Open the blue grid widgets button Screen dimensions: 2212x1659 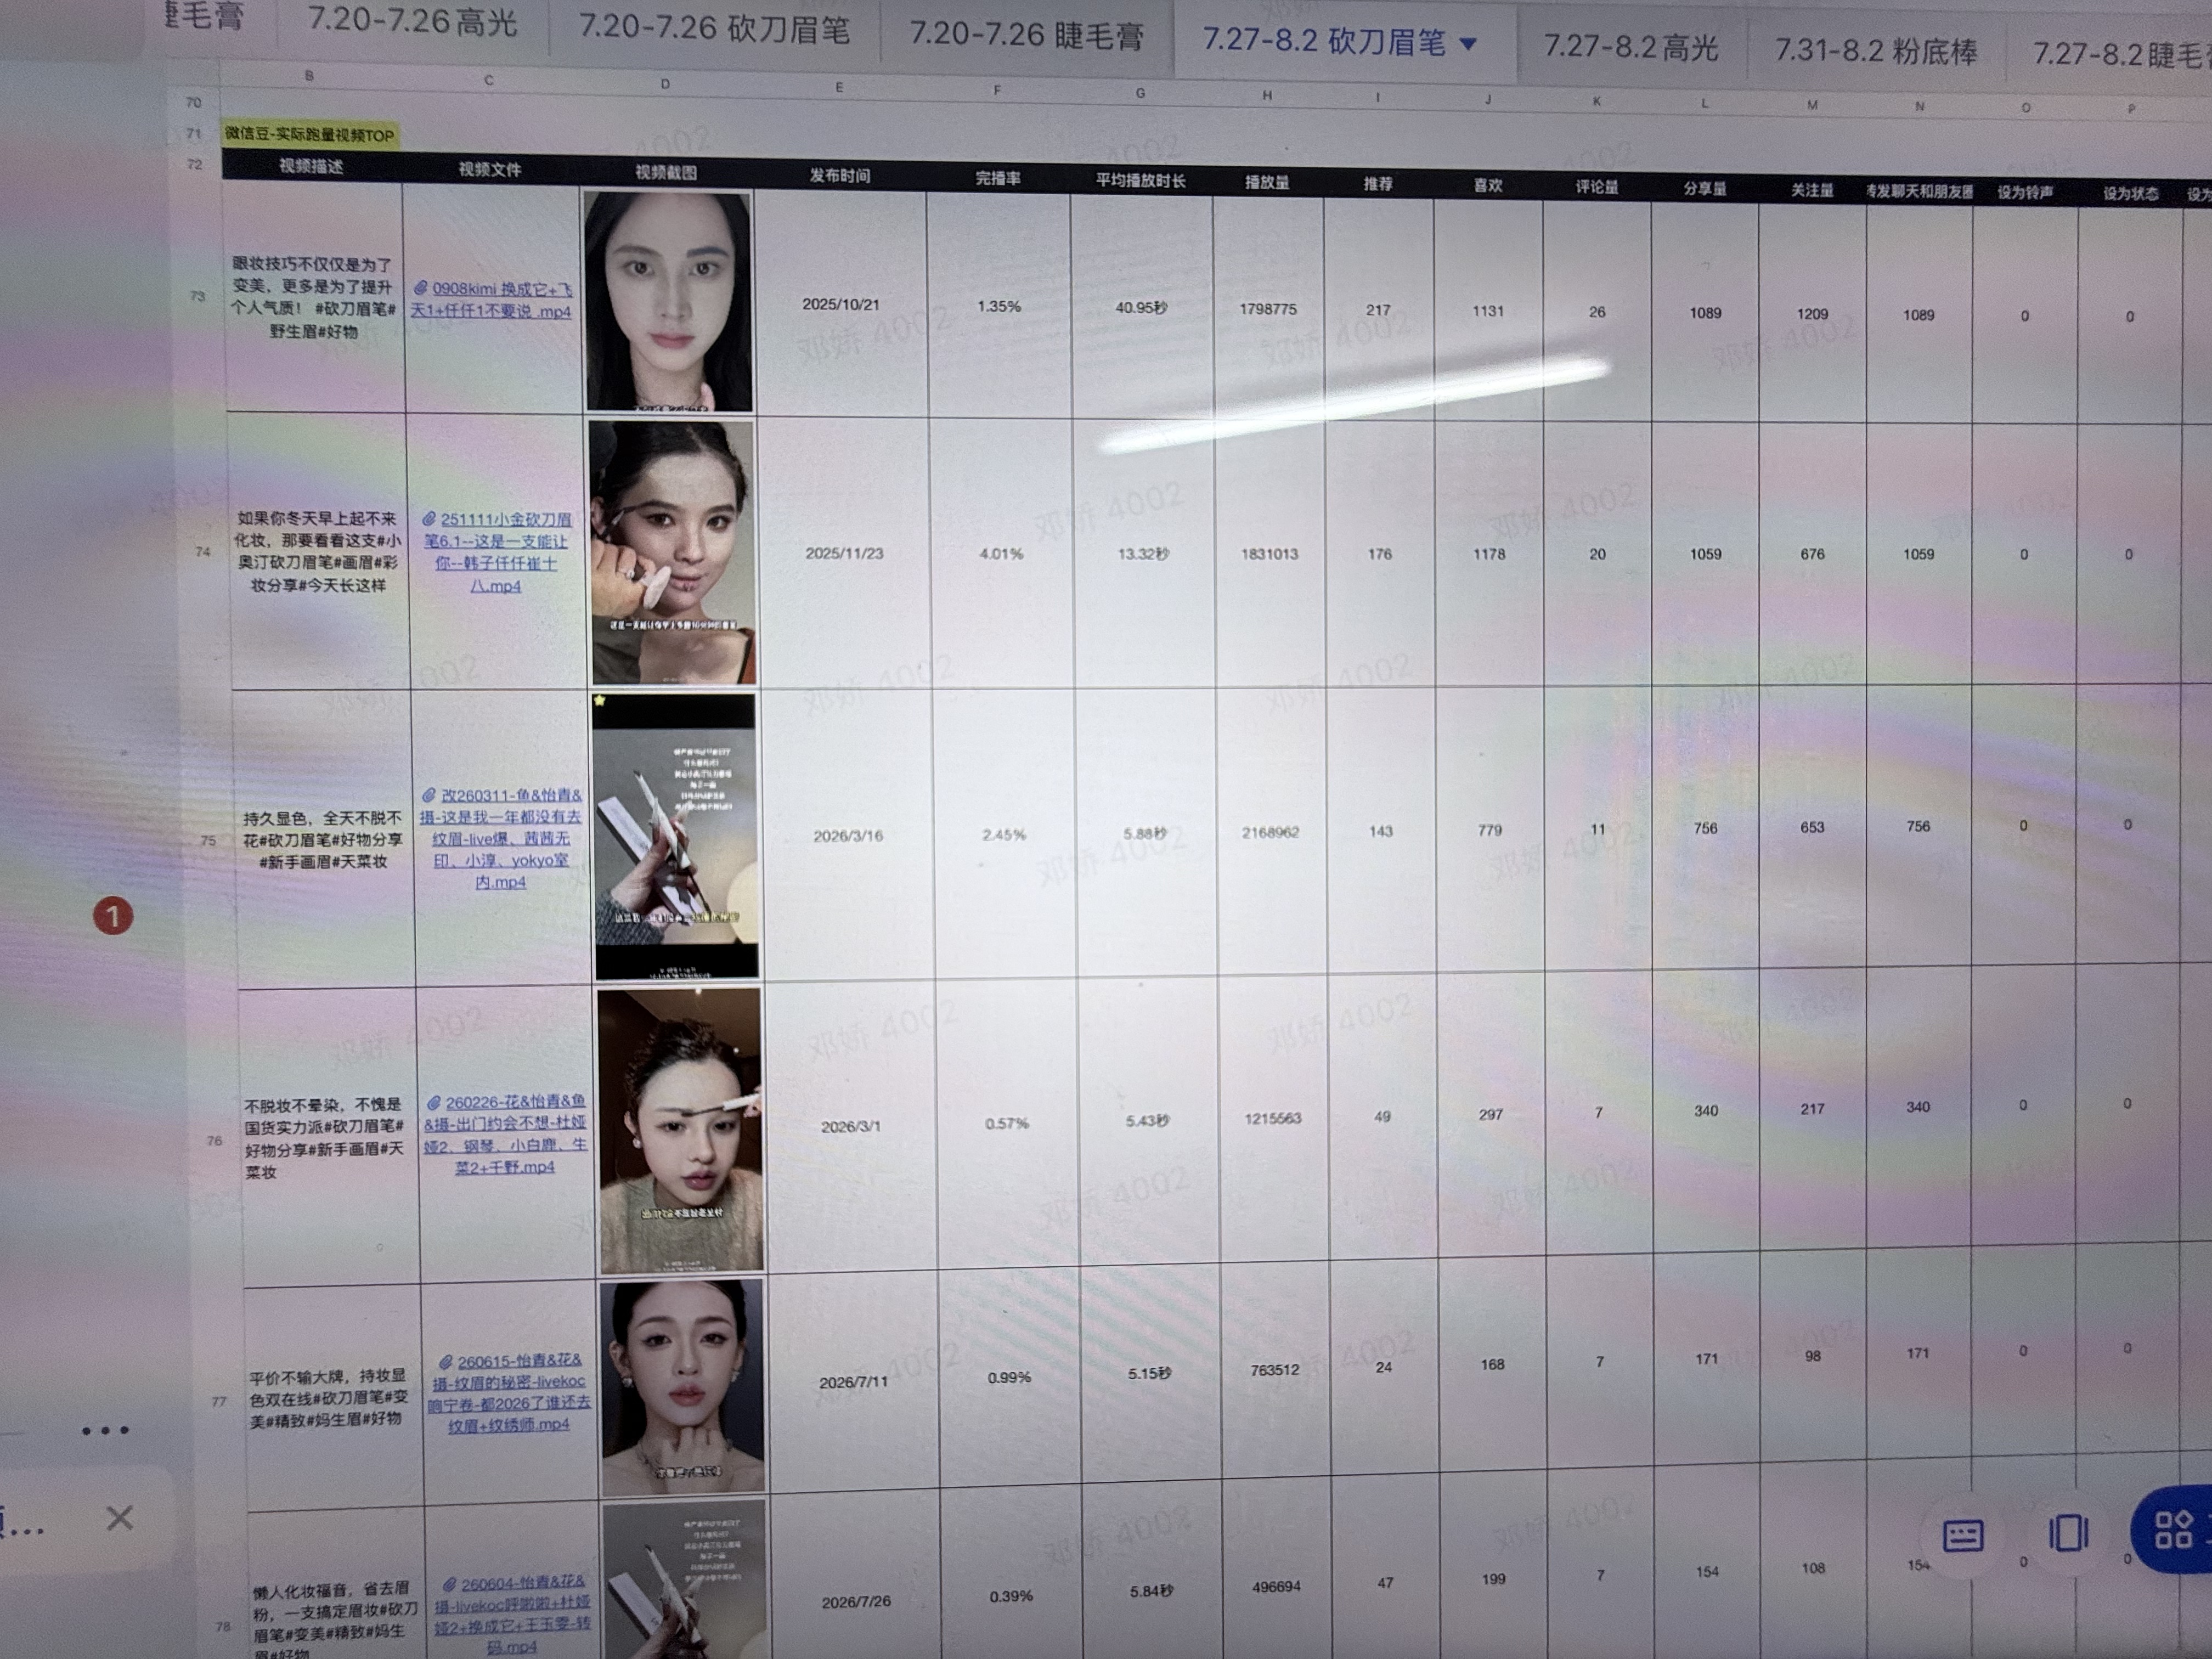(x=2174, y=1529)
